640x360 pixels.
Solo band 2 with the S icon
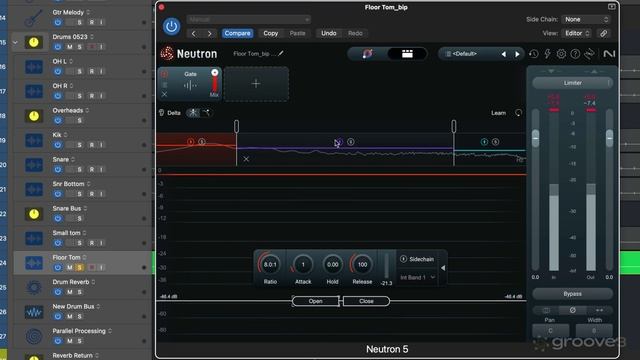click(x=351, y=142)
